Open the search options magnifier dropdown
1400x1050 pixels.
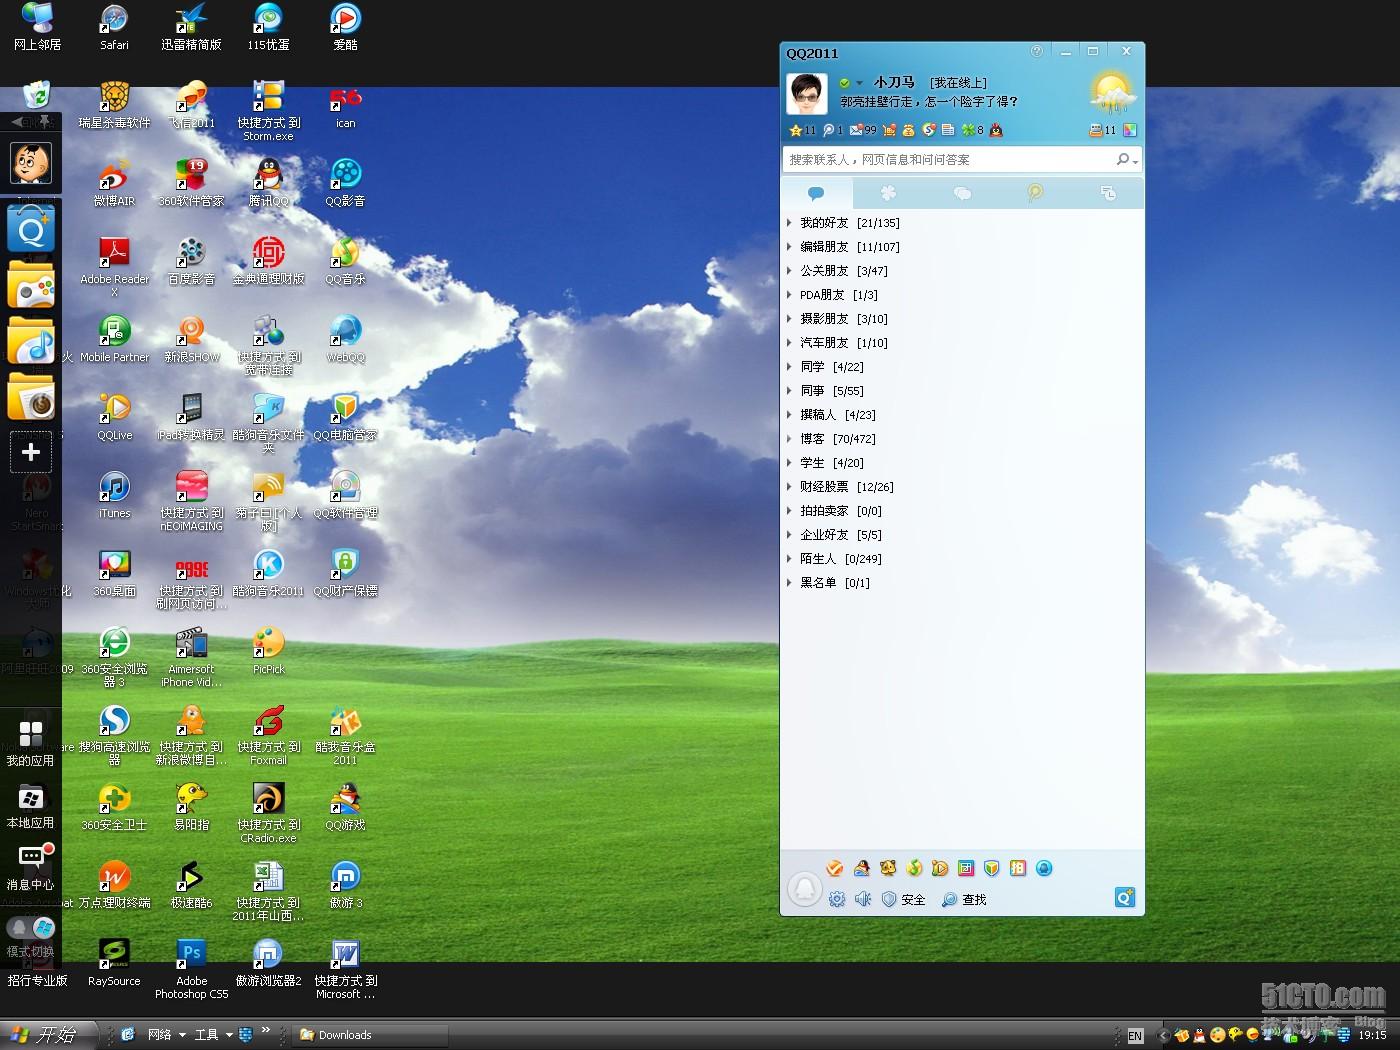[x=1127, y=159]
